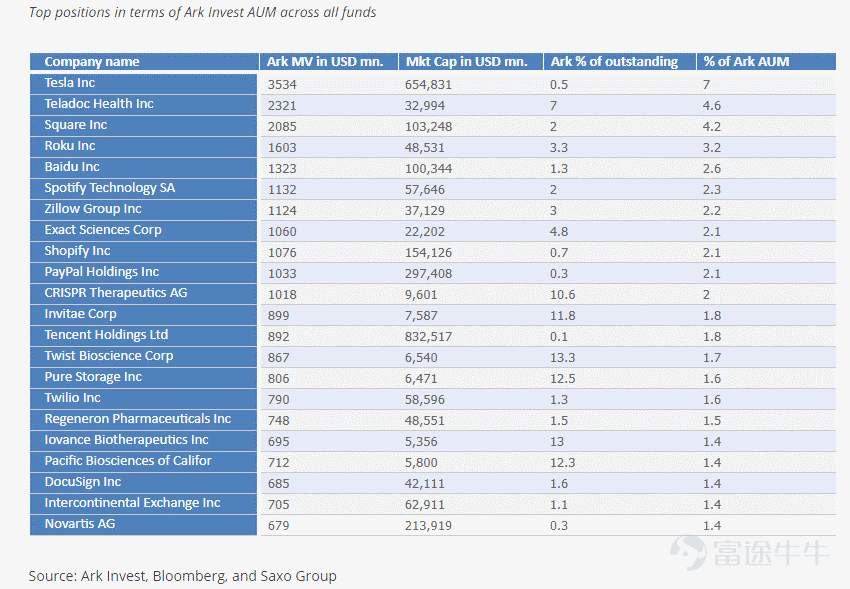
Task: Click Tencent's market cap 832,517
Action: pyautogui.click(x=428, y=337)
